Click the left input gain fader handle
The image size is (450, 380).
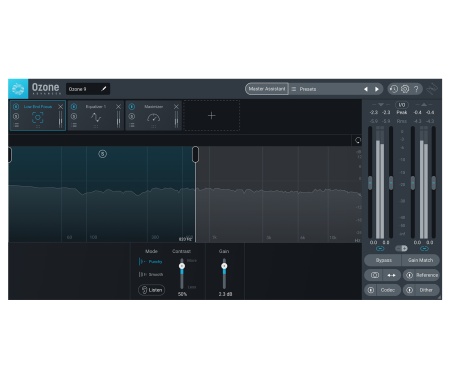[370, 183]
